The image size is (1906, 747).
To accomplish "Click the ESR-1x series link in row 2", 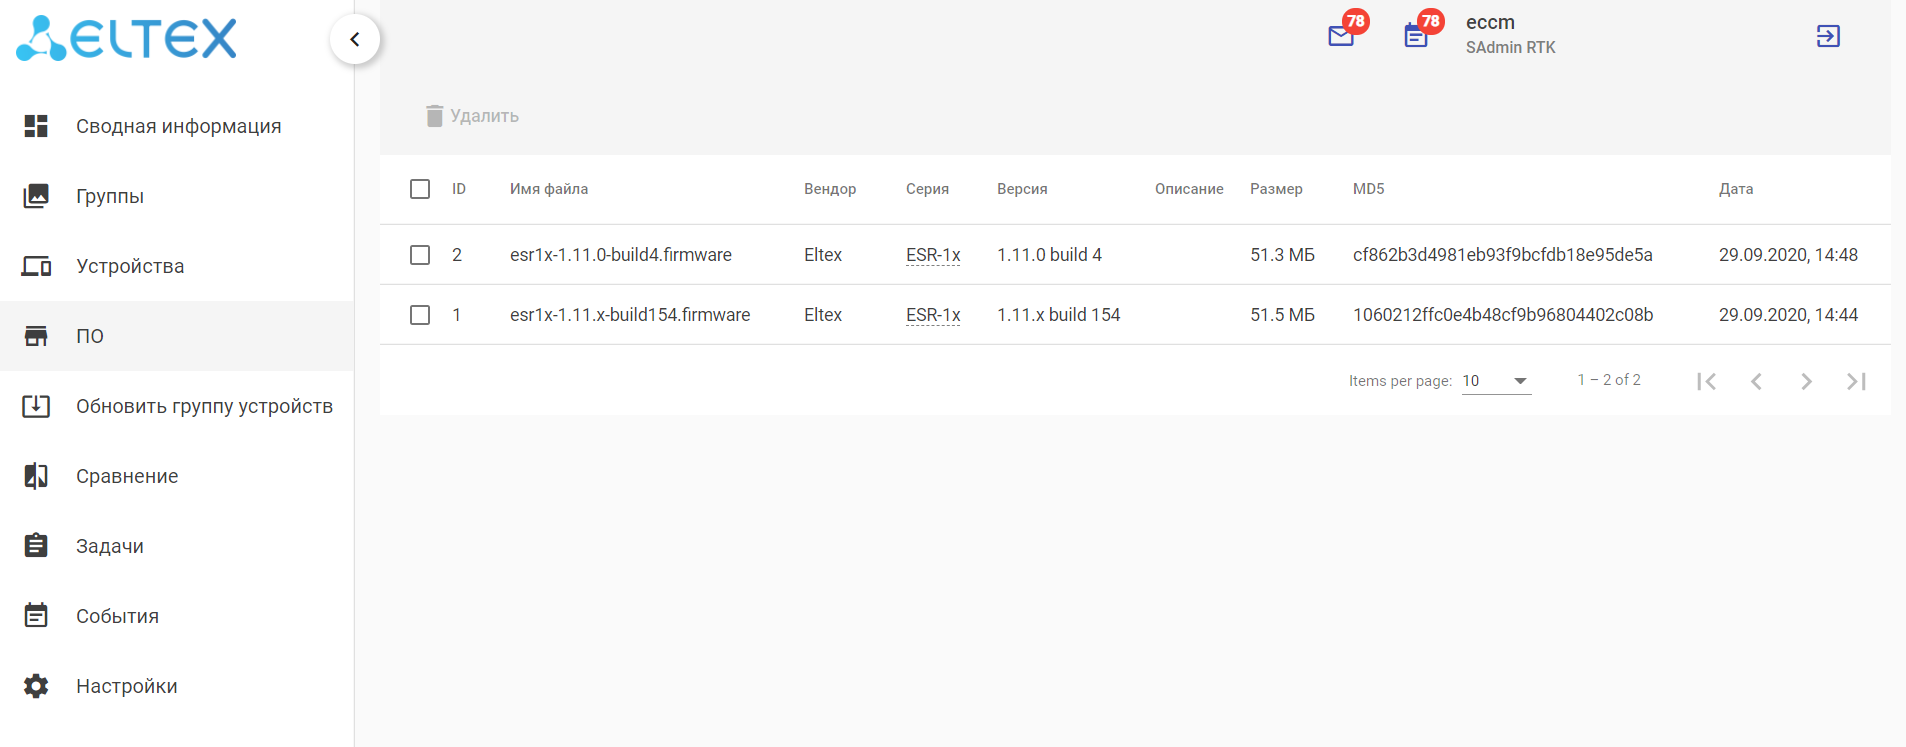I will [933, 315].
